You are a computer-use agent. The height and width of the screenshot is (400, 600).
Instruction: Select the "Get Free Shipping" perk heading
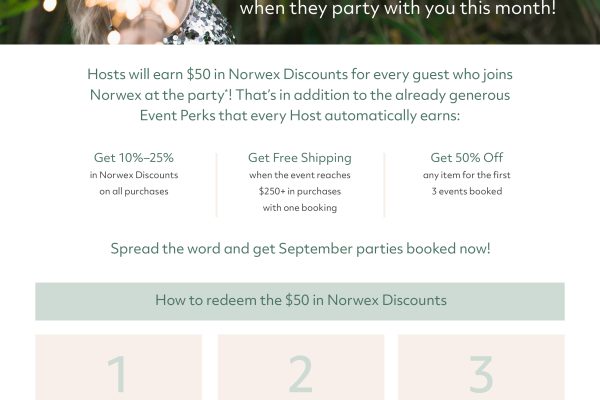(x=300, y=158)
